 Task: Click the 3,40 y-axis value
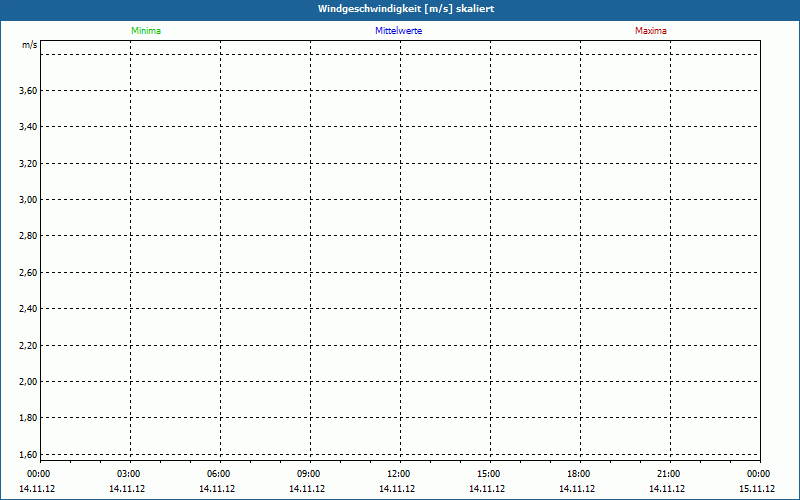pyautogui.click(x=28, y=127)
